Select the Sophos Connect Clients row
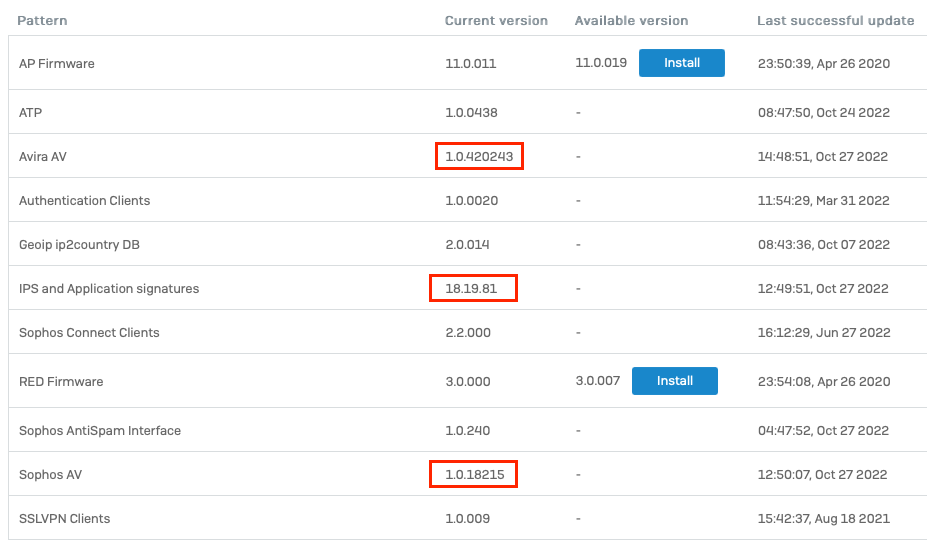927x550 pixels. click(468, 332)
